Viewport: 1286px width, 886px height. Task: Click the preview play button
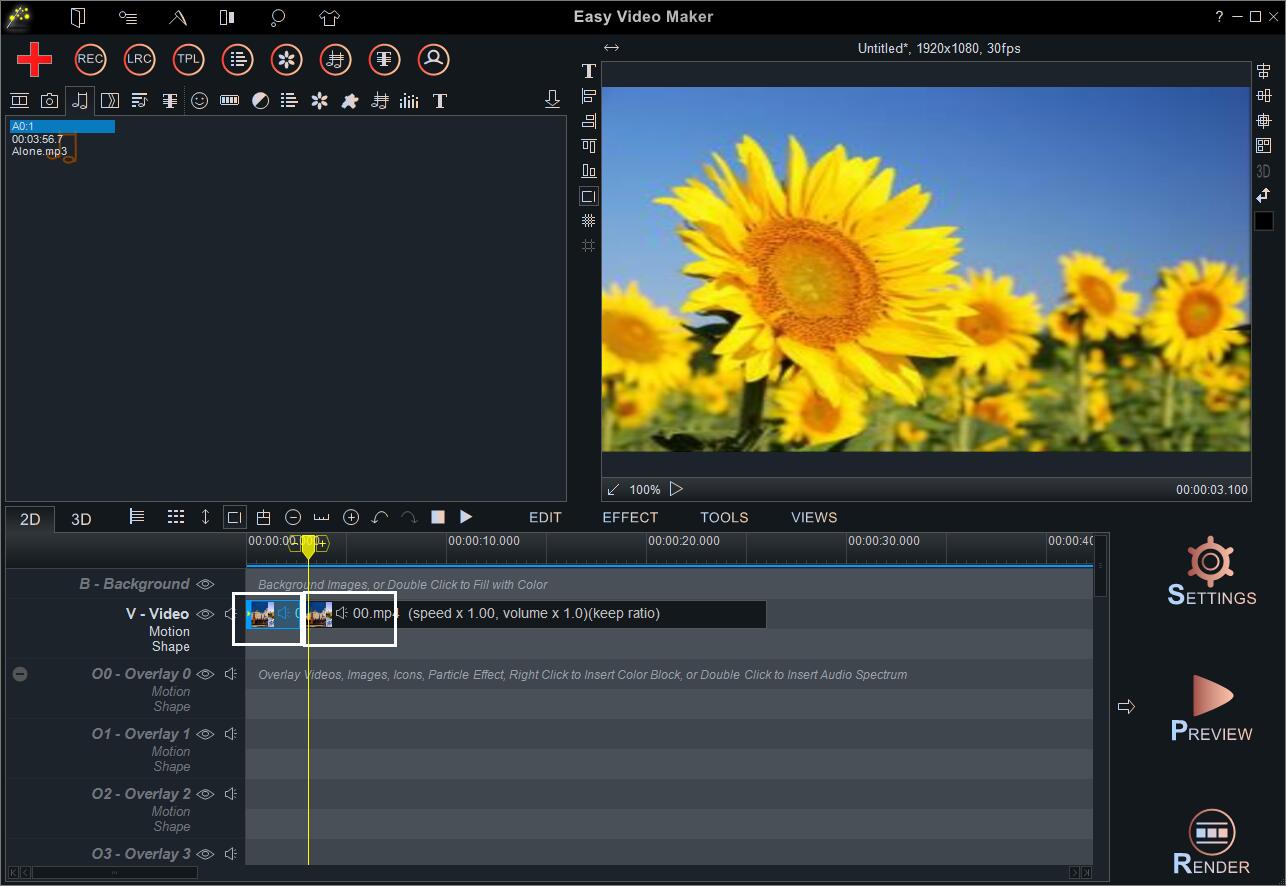[677, 489]
